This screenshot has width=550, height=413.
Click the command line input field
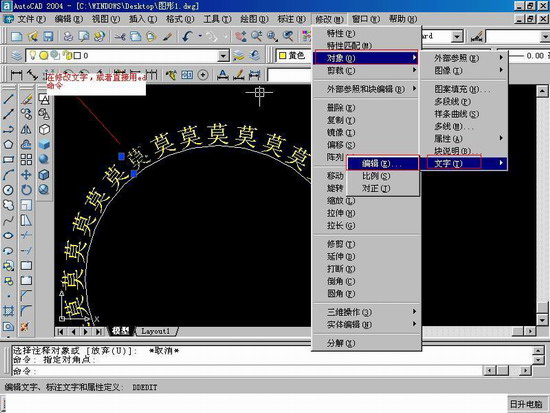tap(247, 371)
